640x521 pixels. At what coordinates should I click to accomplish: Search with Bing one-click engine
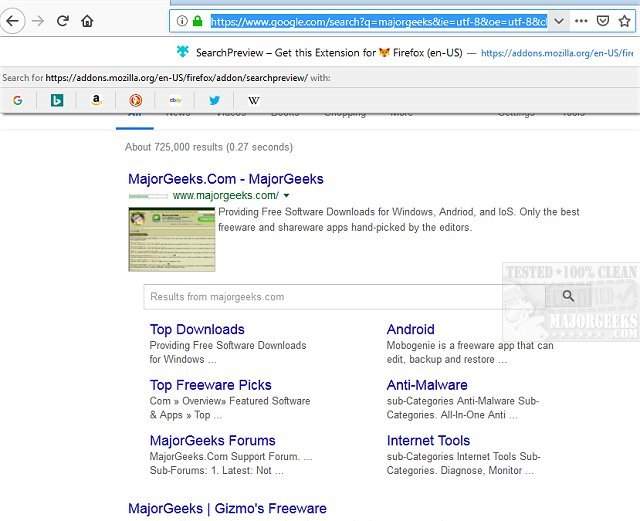point(57,100)
